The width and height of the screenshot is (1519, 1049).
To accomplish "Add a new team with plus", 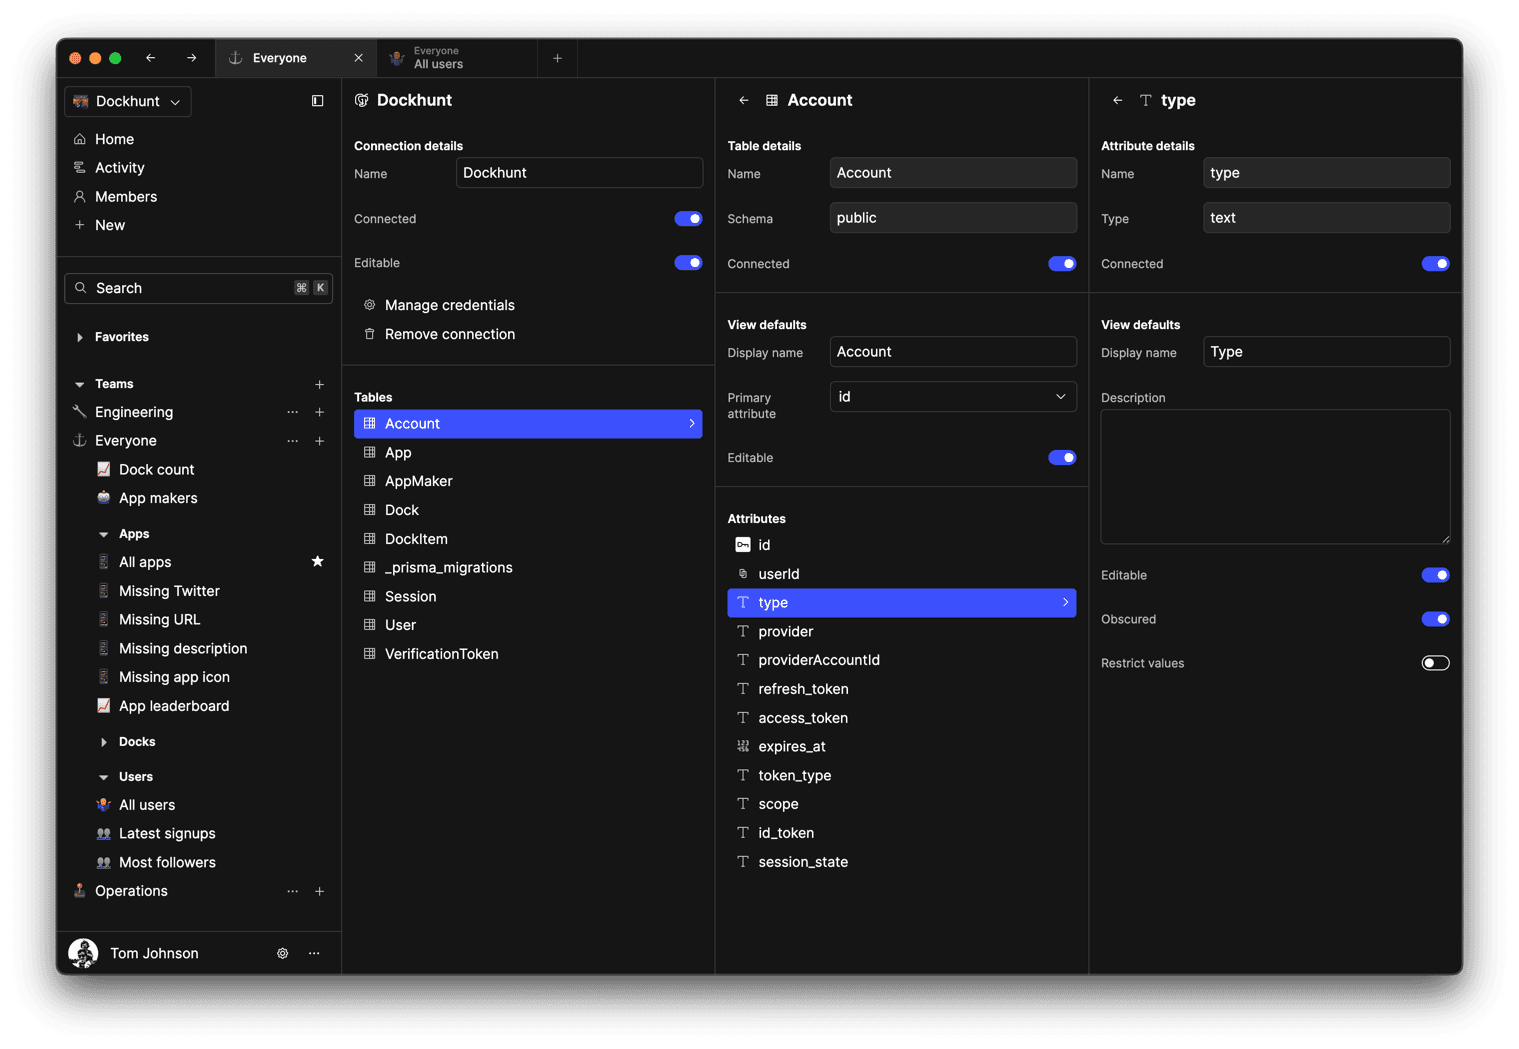I will tap(319, 384).
